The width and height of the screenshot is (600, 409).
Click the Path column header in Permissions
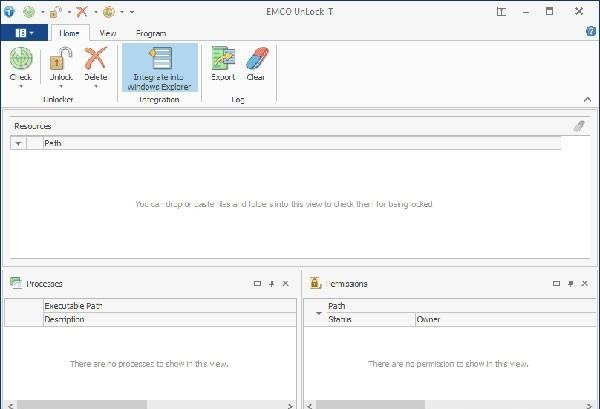[461, 306]
